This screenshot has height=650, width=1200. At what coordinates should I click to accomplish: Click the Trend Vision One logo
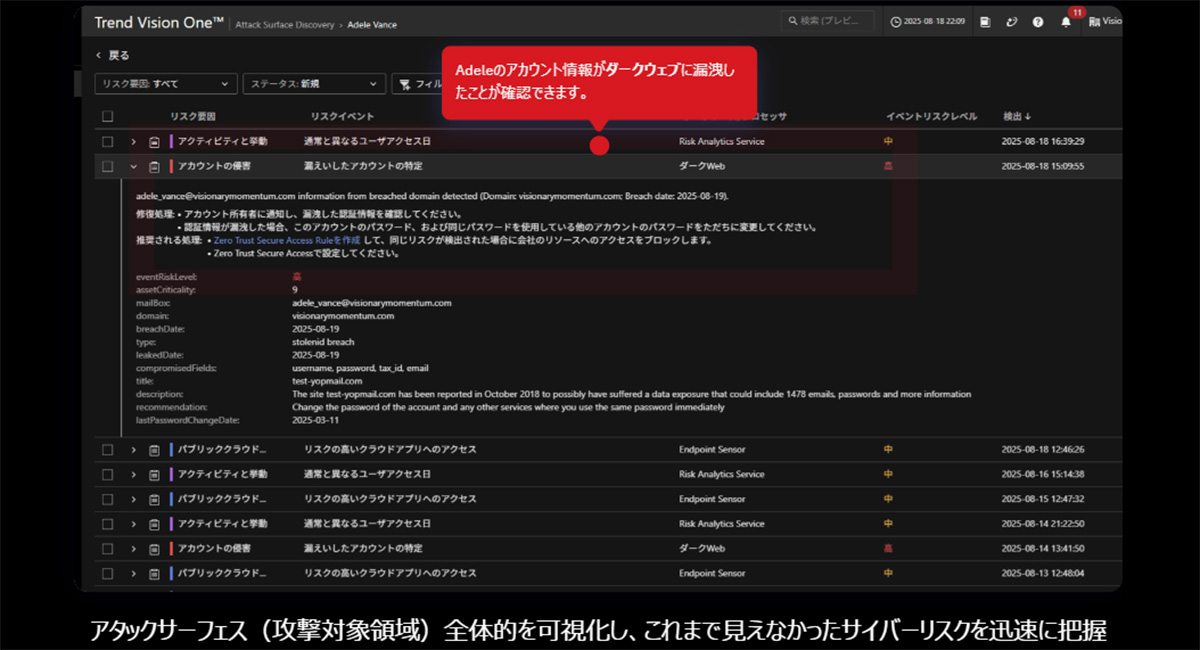click(x=159, y=22)
